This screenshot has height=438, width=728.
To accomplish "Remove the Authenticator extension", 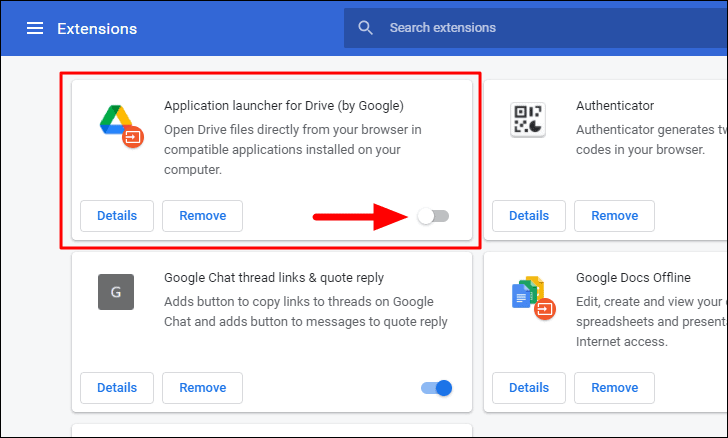I will [x=614, y=216].
